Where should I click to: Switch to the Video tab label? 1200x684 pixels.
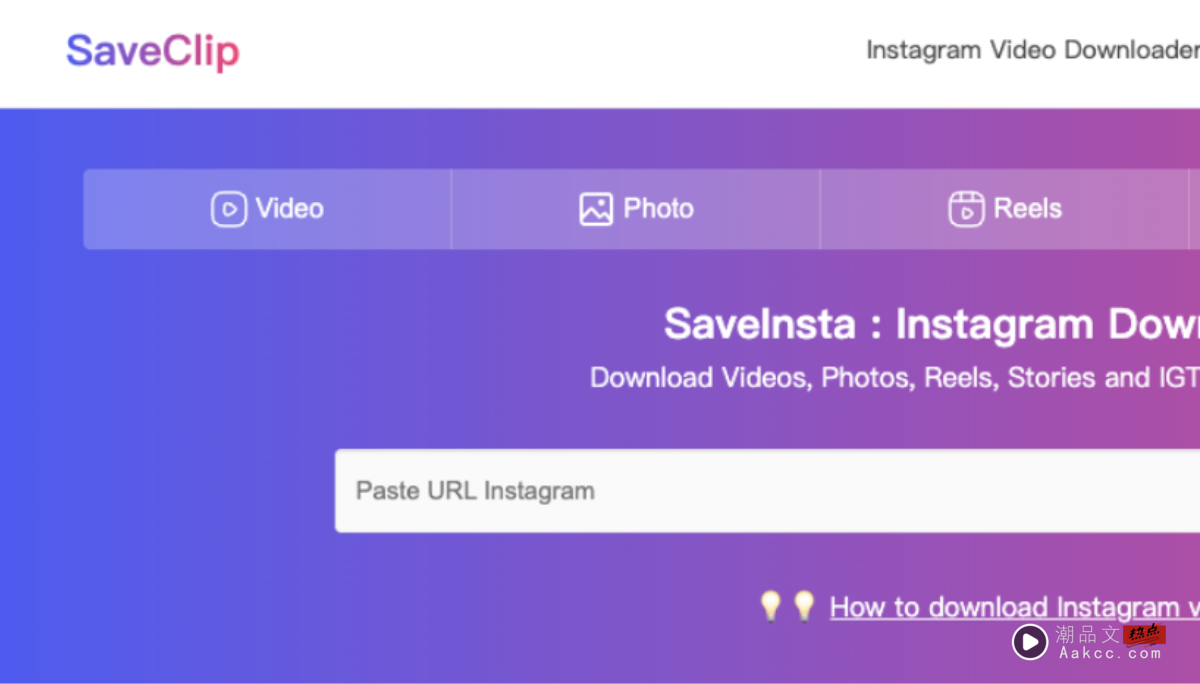(290, 209)
